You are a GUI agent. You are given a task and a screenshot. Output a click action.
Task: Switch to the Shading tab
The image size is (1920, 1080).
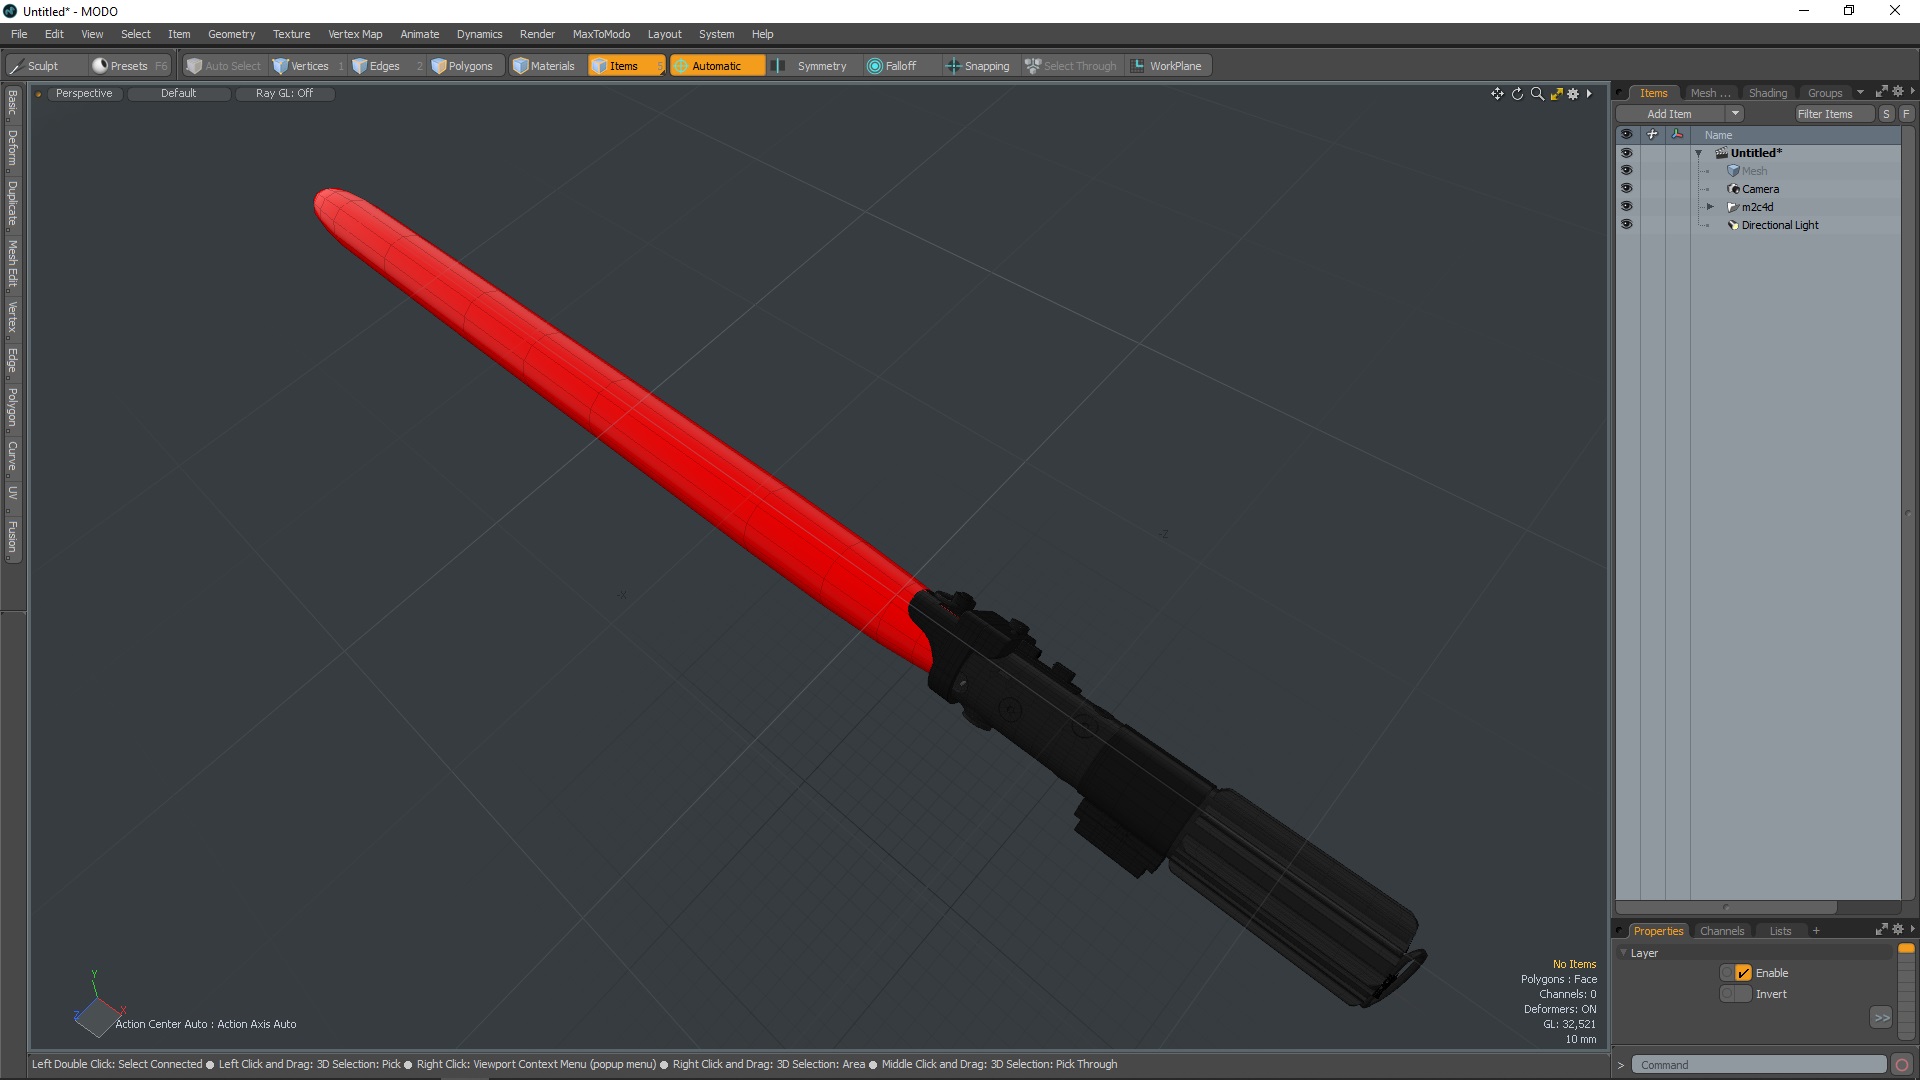click(x=1767, y=93)
